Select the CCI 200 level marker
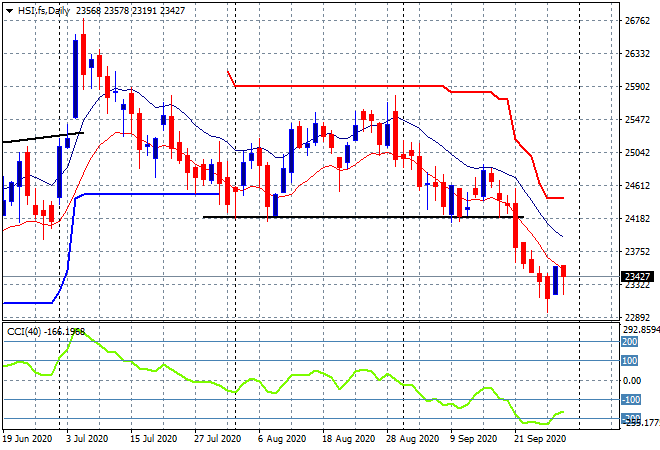The width and height of the screenshot is (660, 450). click(630, 342)
